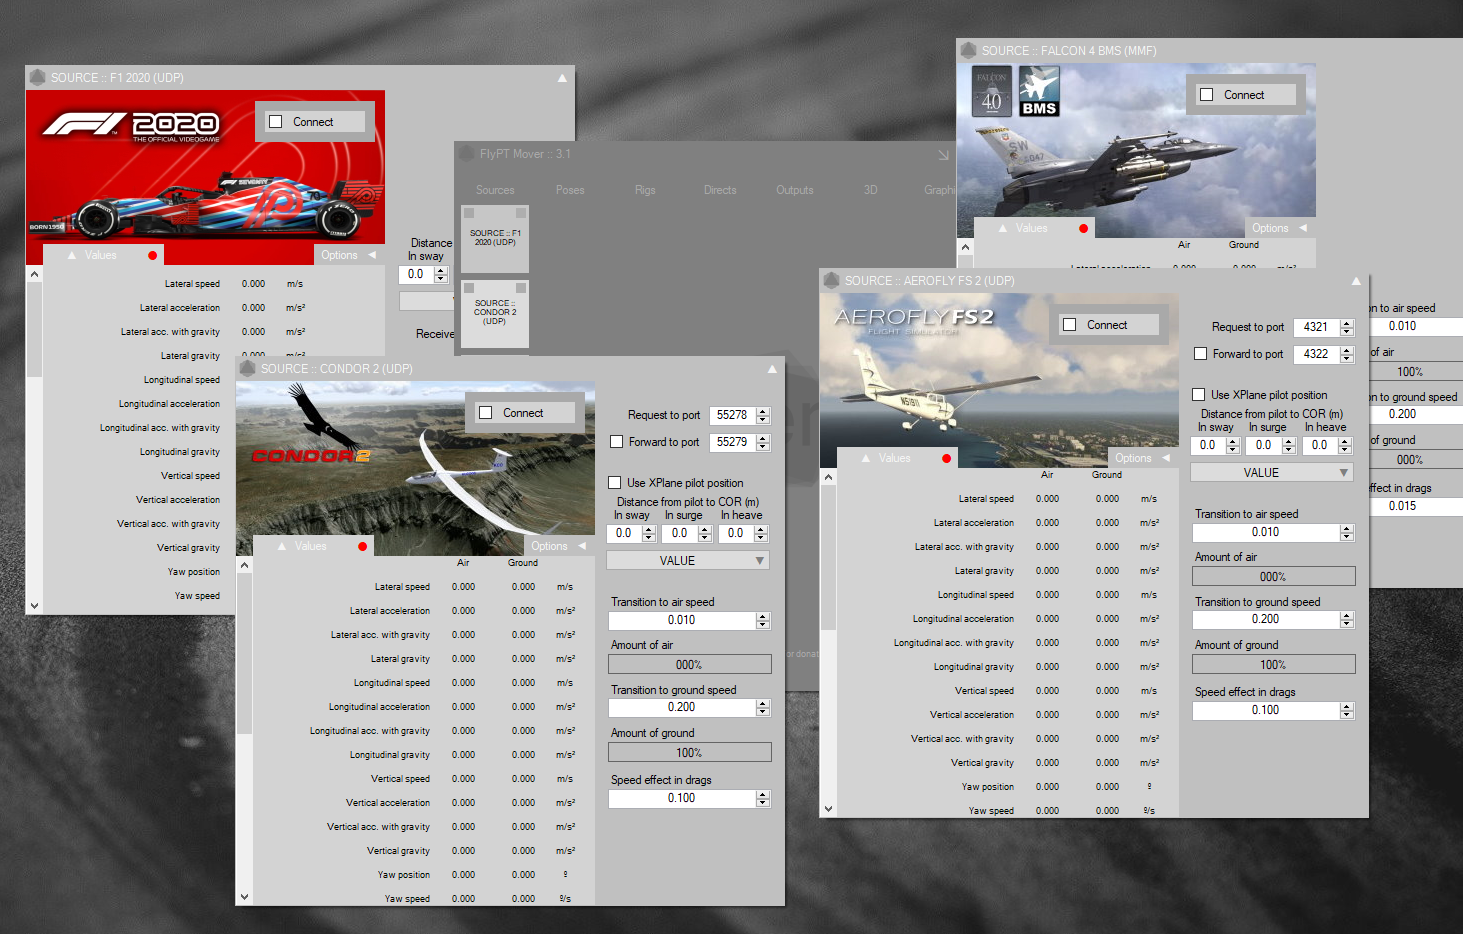Open the VALUE dropdown in the Aerofly FS 2 window
This screenshot has width=1463, height=934.
pyautogui.click(x=1272, y=473)
